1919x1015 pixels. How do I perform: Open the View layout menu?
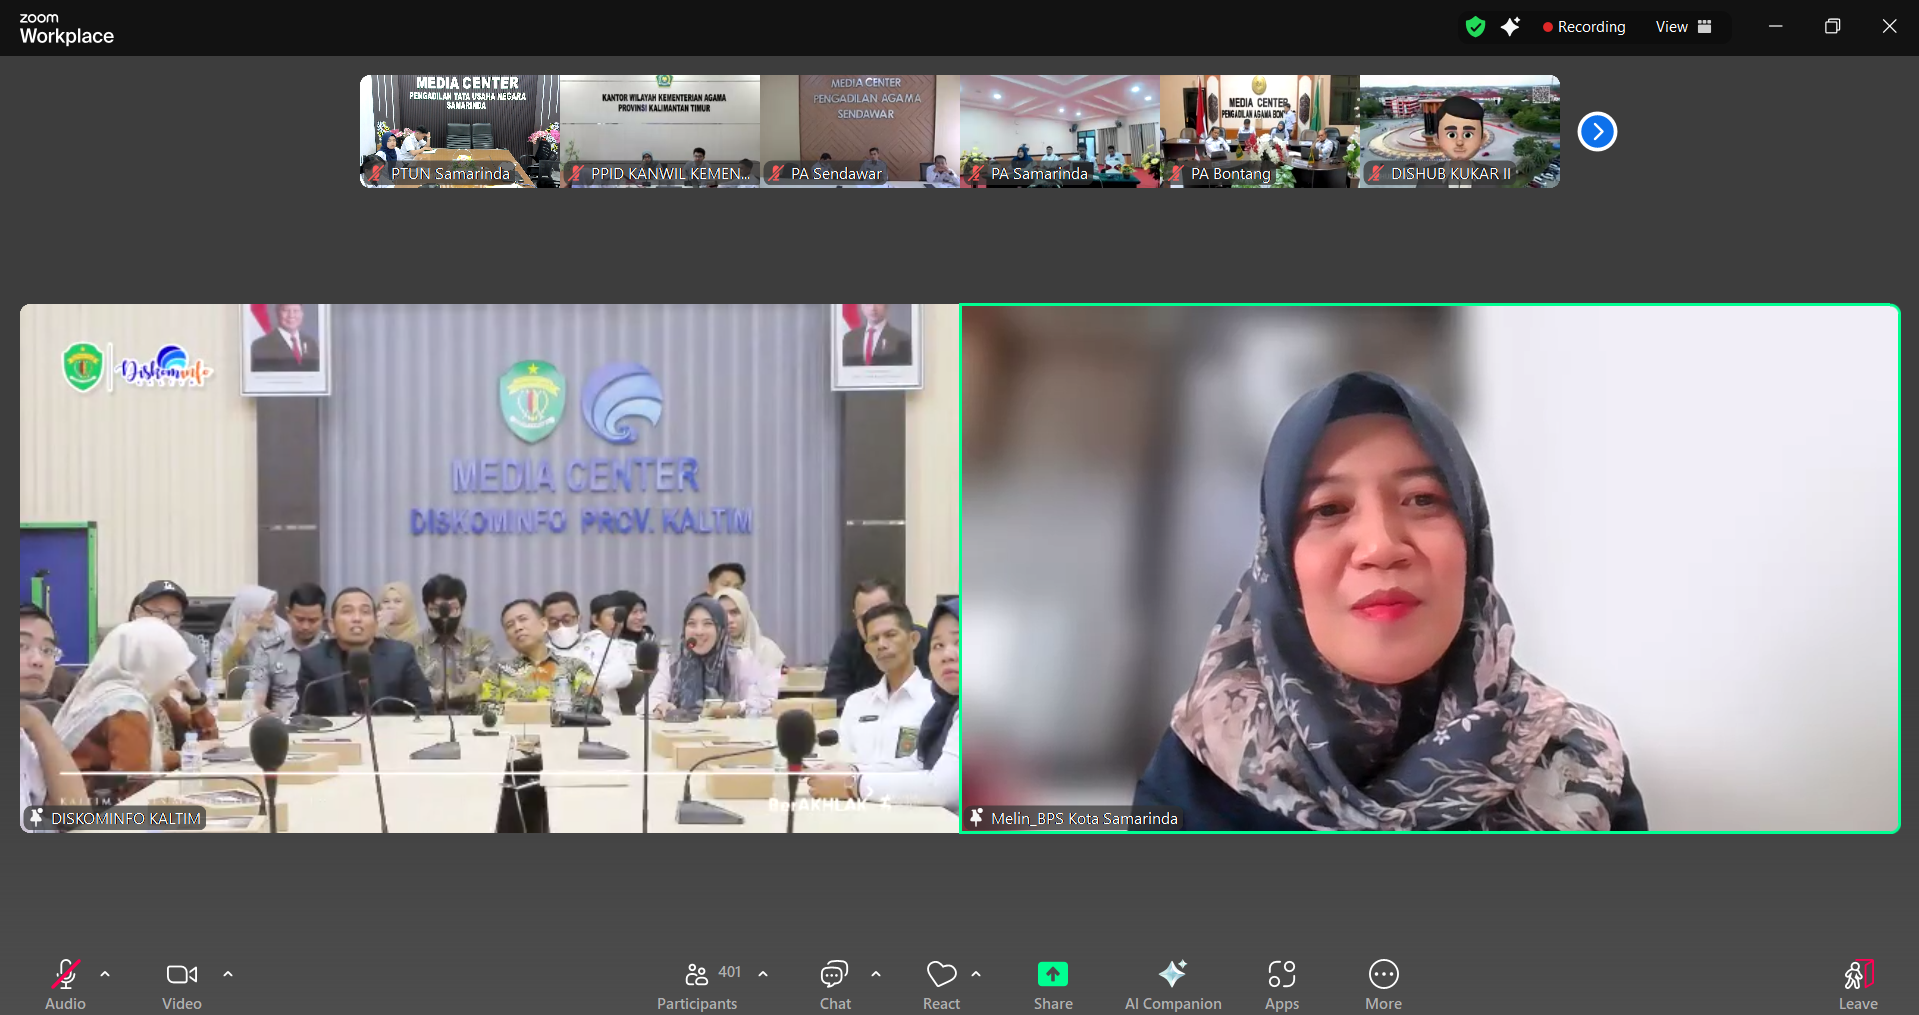point(1683,27)
